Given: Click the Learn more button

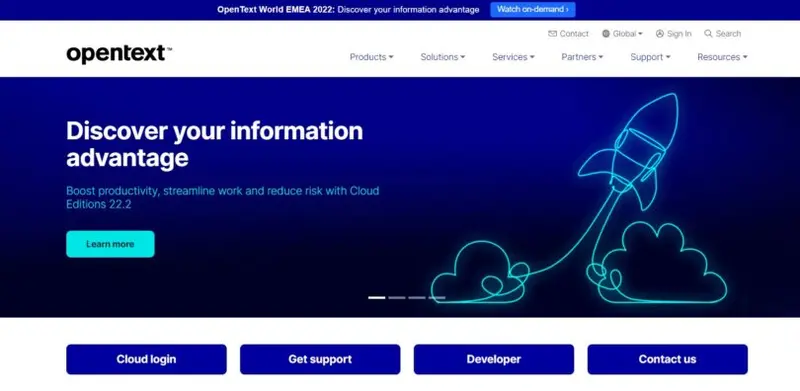Looking at the screenshot, I should (110, 244).
